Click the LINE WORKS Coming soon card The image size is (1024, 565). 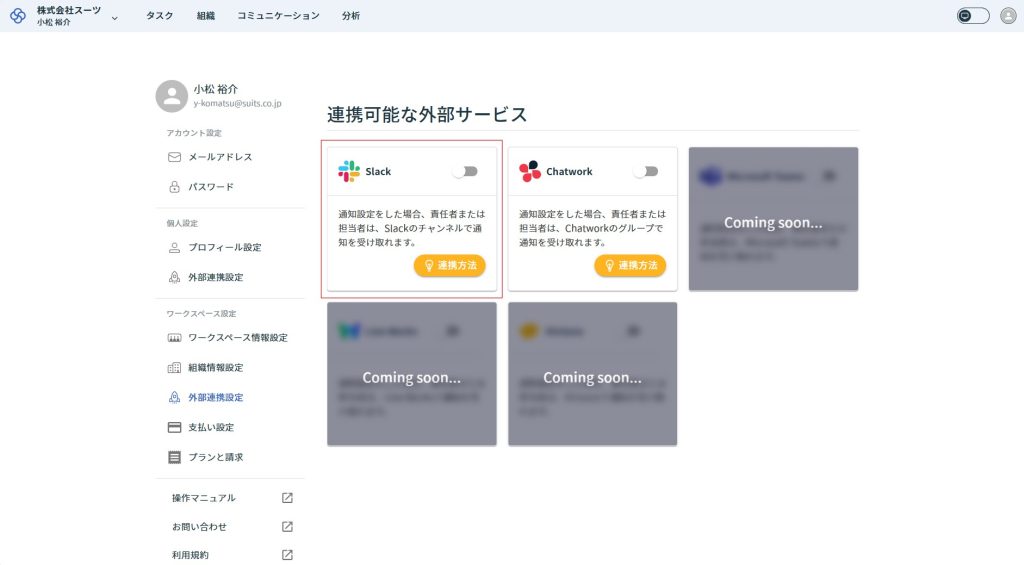411,374
